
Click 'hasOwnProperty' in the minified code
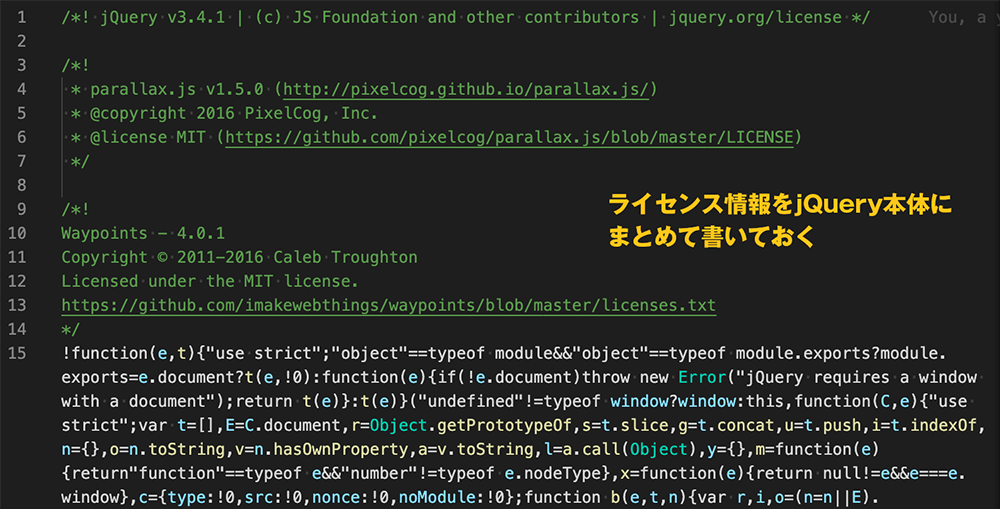click(x=341, y=450)
